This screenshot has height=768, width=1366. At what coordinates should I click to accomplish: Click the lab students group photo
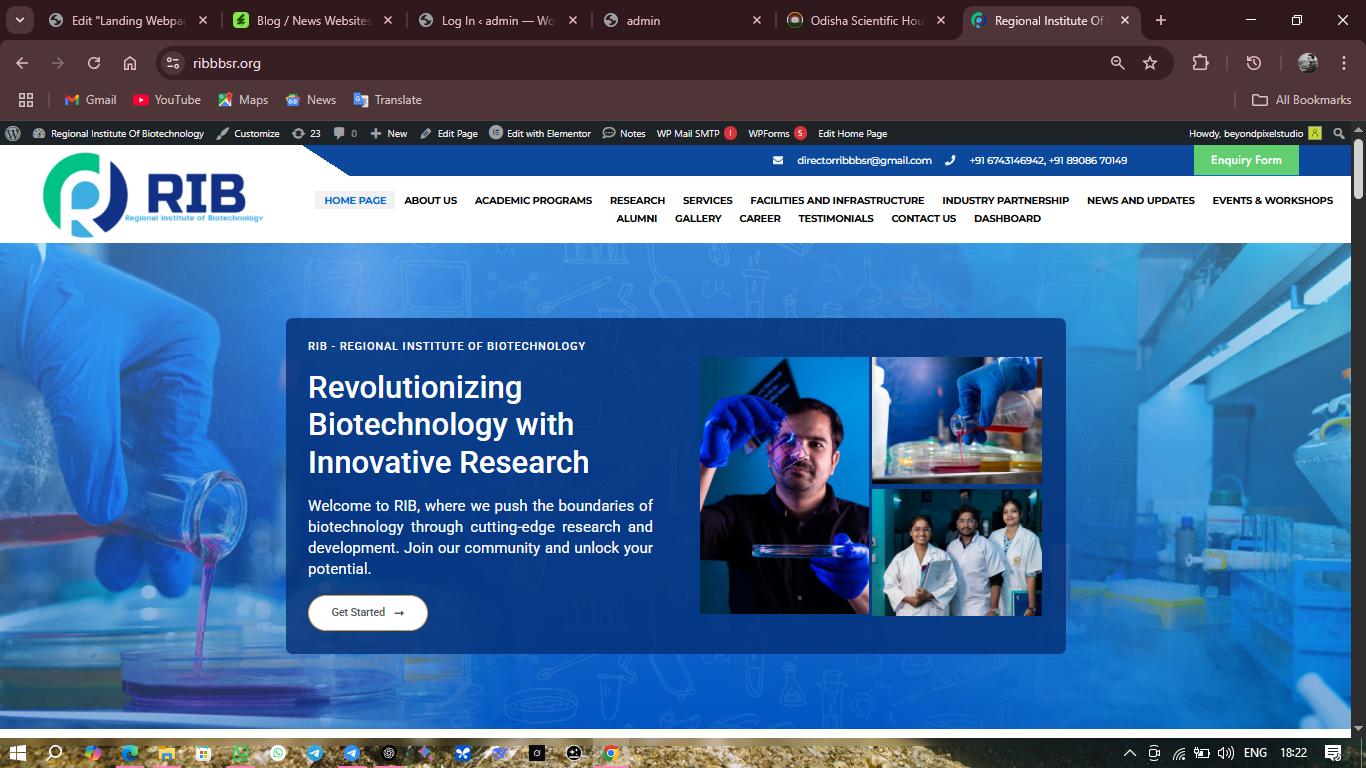coord(956,552)
